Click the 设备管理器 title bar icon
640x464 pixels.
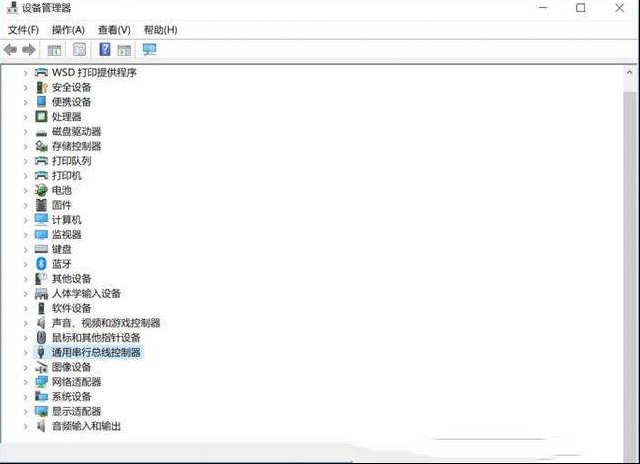tap(12, 8)
